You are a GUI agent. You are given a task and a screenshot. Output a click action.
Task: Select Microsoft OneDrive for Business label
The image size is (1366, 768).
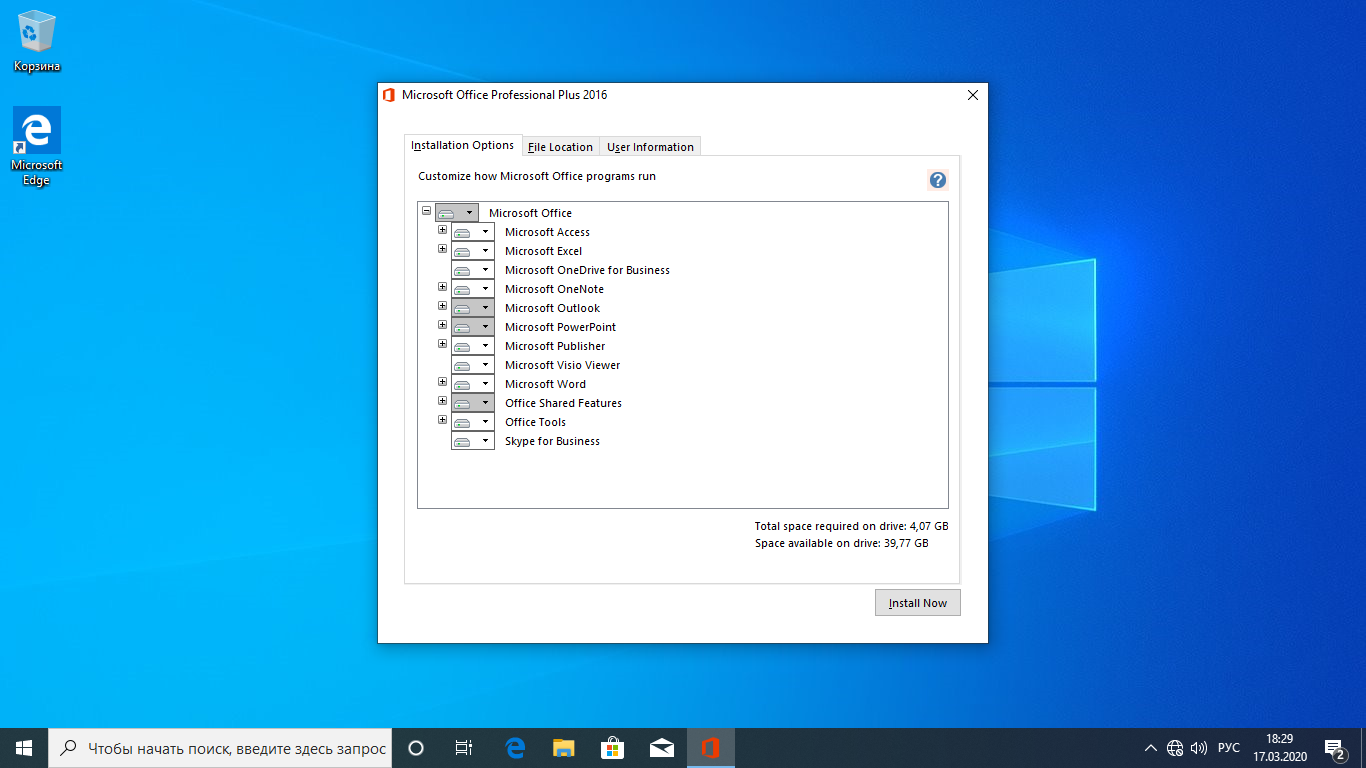(x=587, y=270)
